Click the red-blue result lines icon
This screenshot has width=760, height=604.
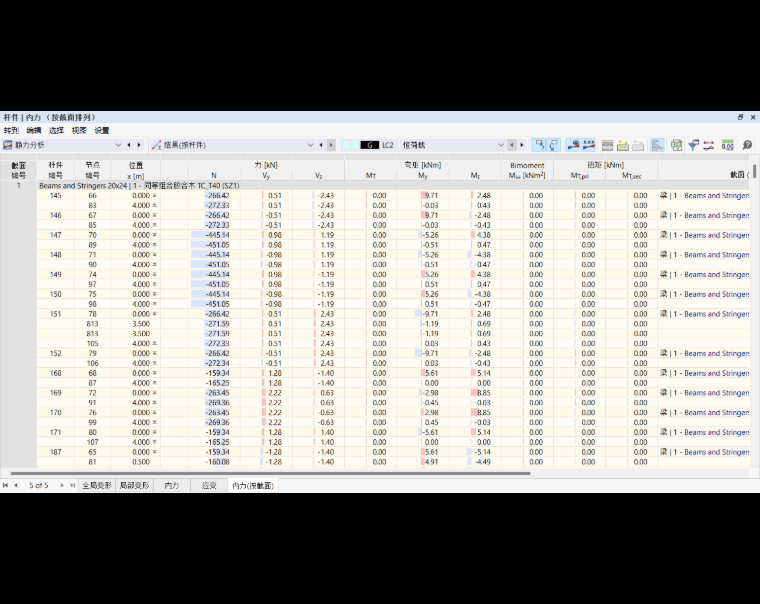point(709,145)
